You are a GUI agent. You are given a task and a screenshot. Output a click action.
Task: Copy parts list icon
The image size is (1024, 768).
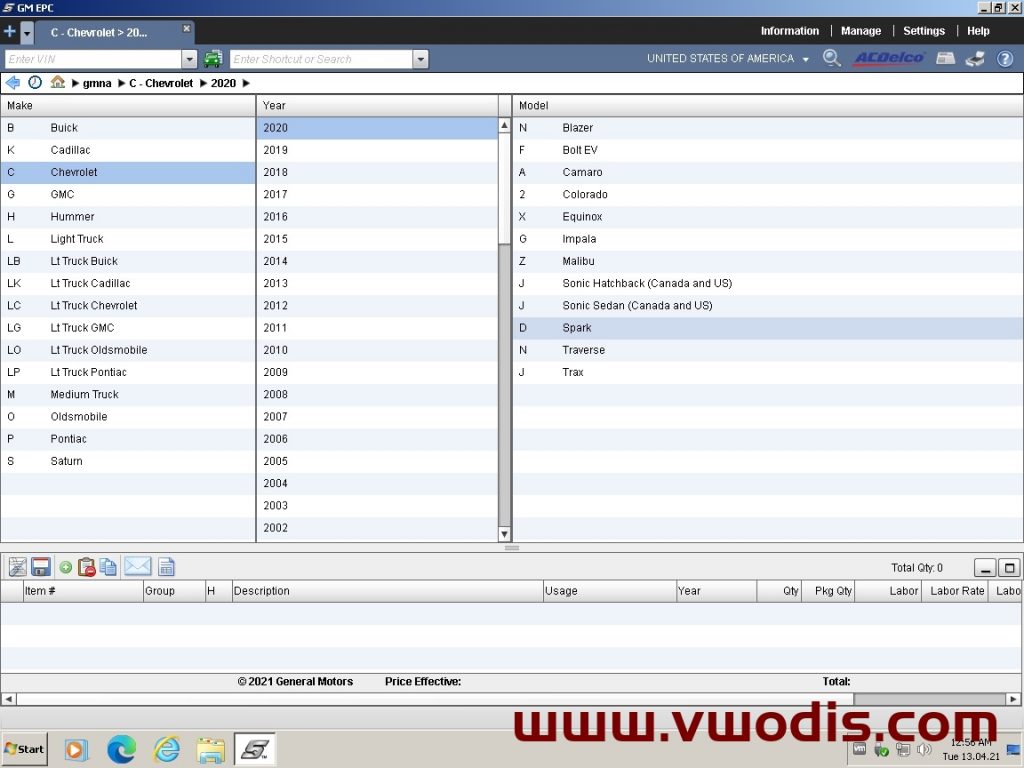point(108,567)
